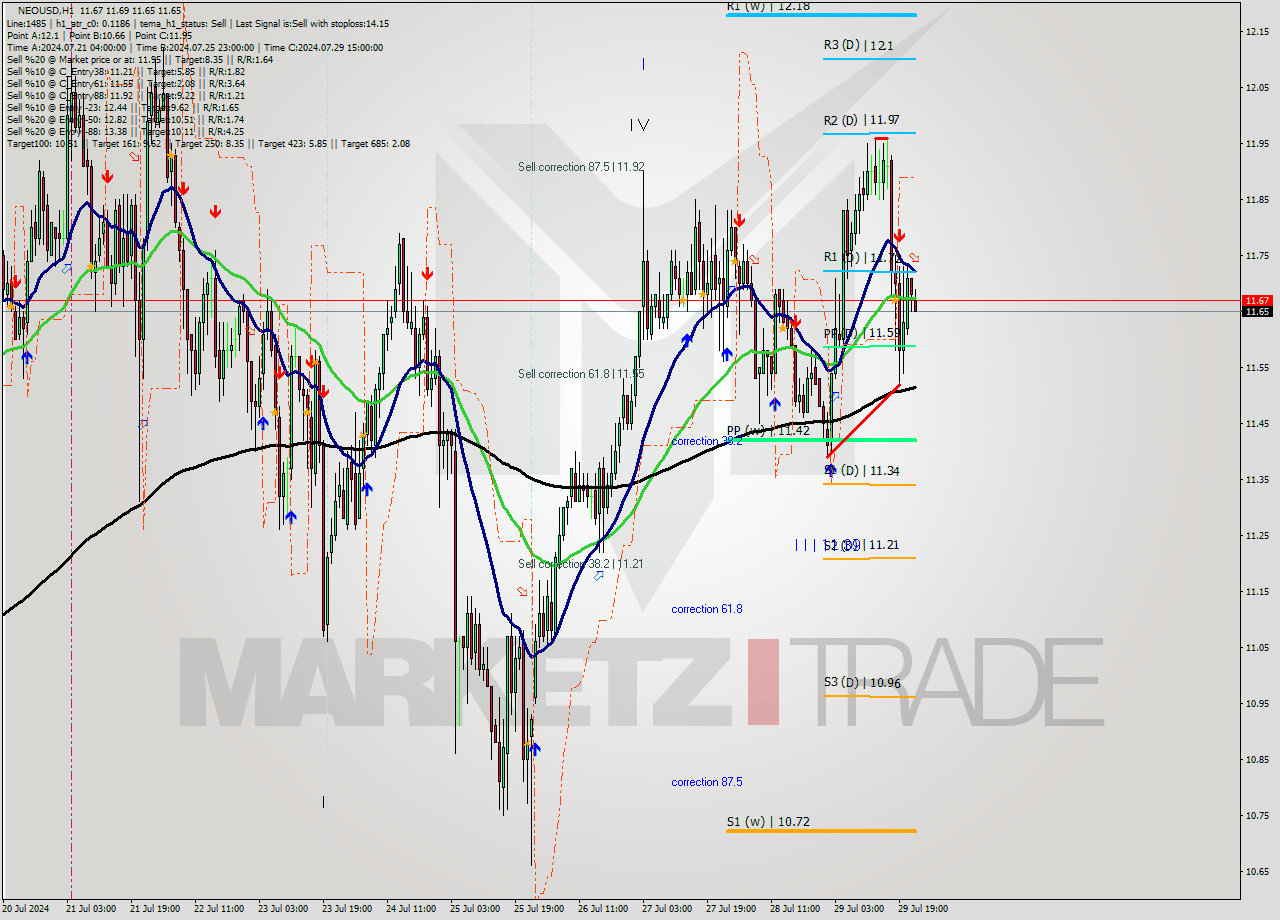
Task: Select the 'Last Signal is:Sell with stoploss:14.15' line
Action: pyautogui.click(x=314, y=23)
